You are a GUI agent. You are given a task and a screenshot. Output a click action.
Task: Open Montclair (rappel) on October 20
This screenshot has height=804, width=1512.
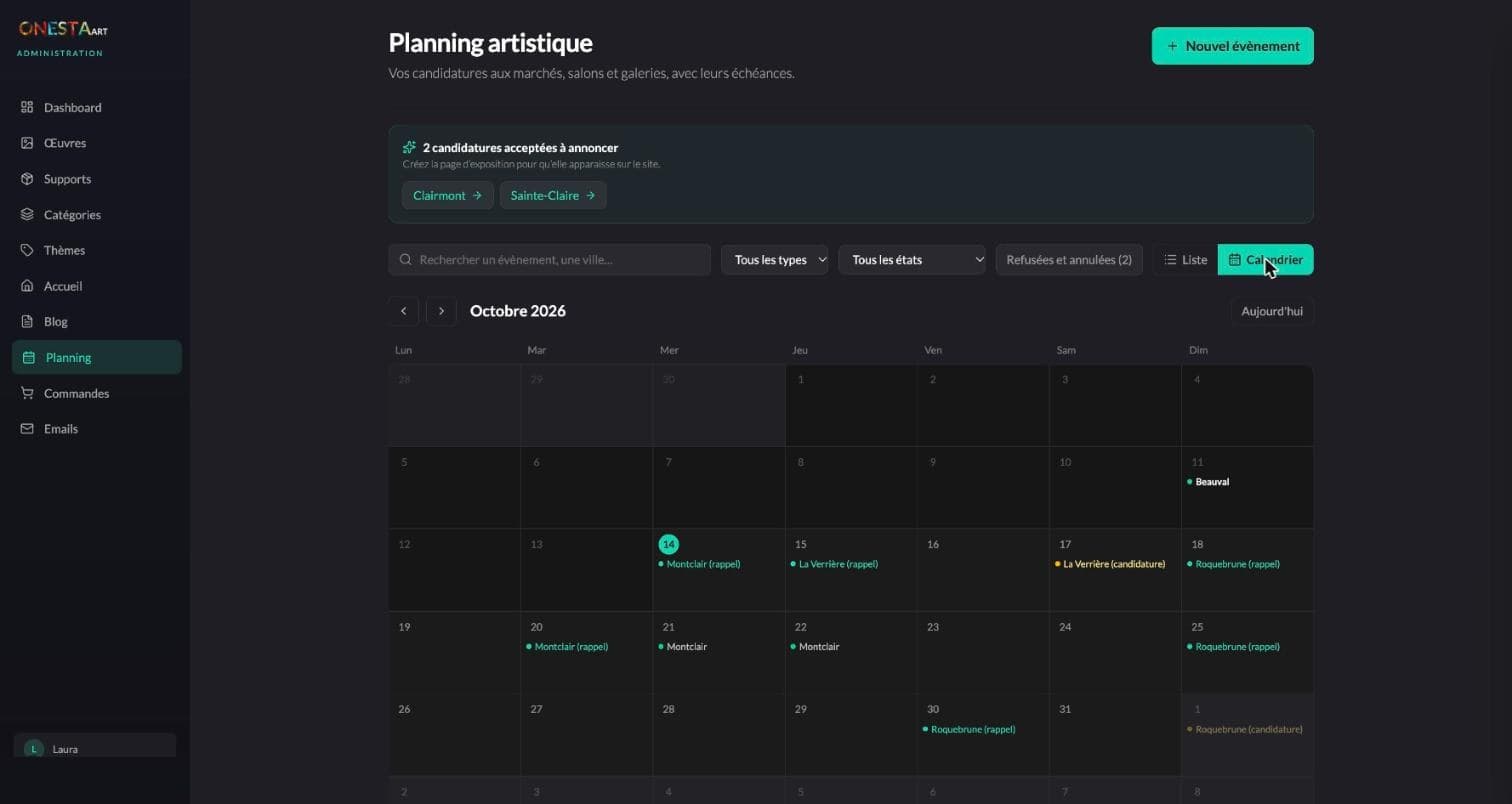click(567, 647)
